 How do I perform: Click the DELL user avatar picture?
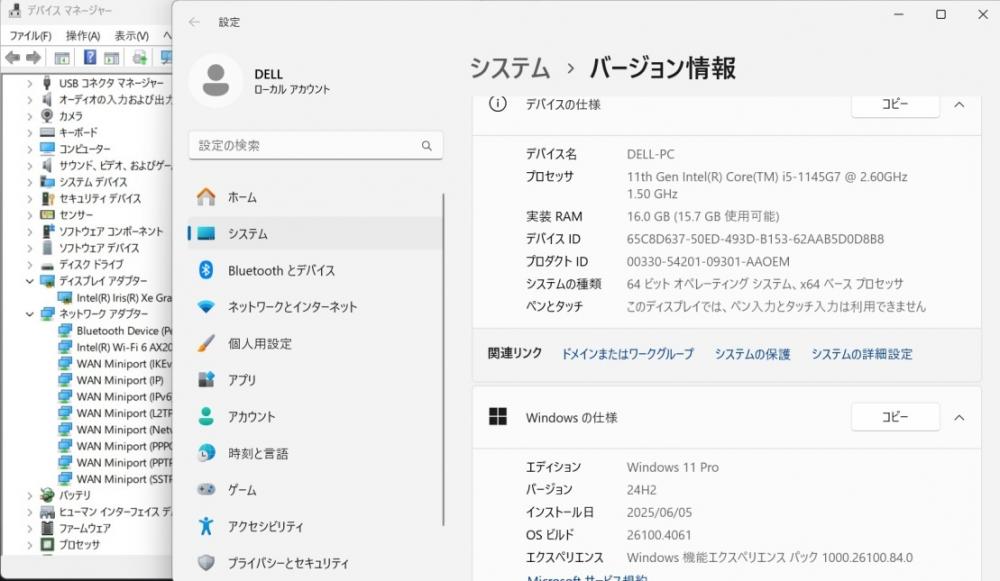pos(216,80)
